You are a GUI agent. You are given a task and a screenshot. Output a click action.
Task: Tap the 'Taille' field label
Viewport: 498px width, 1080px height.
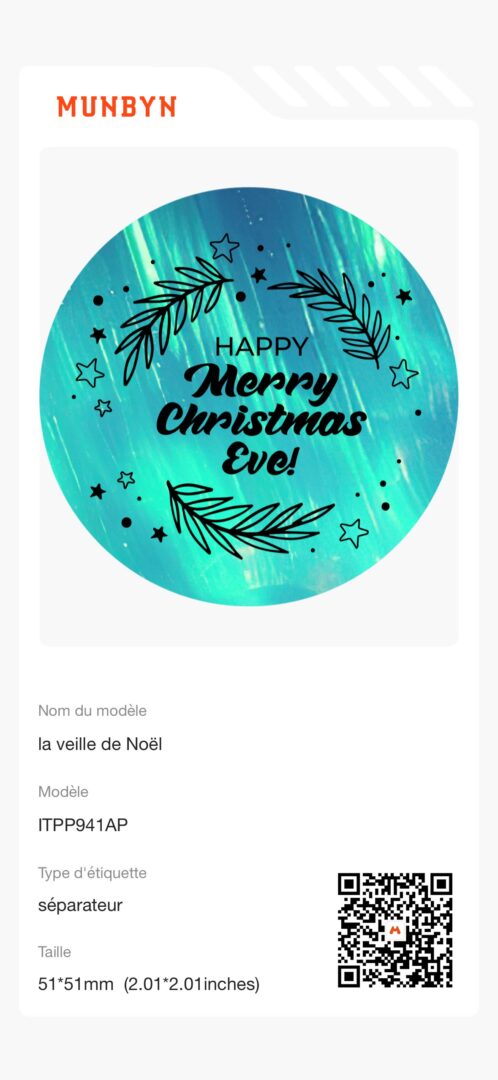pos(54,952)
